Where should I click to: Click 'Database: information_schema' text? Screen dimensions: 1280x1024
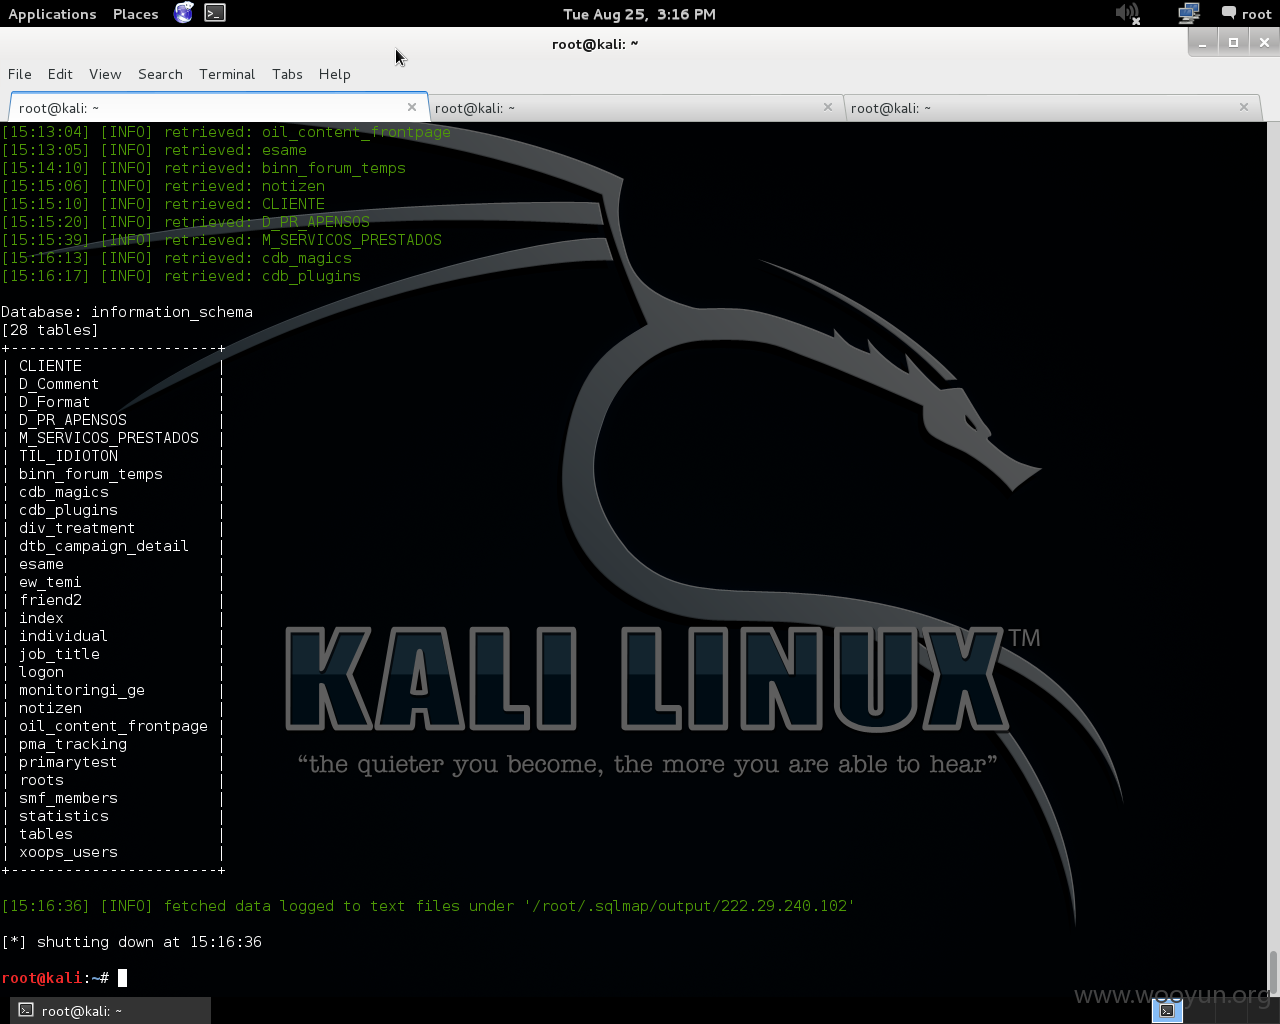coord(127,312)
